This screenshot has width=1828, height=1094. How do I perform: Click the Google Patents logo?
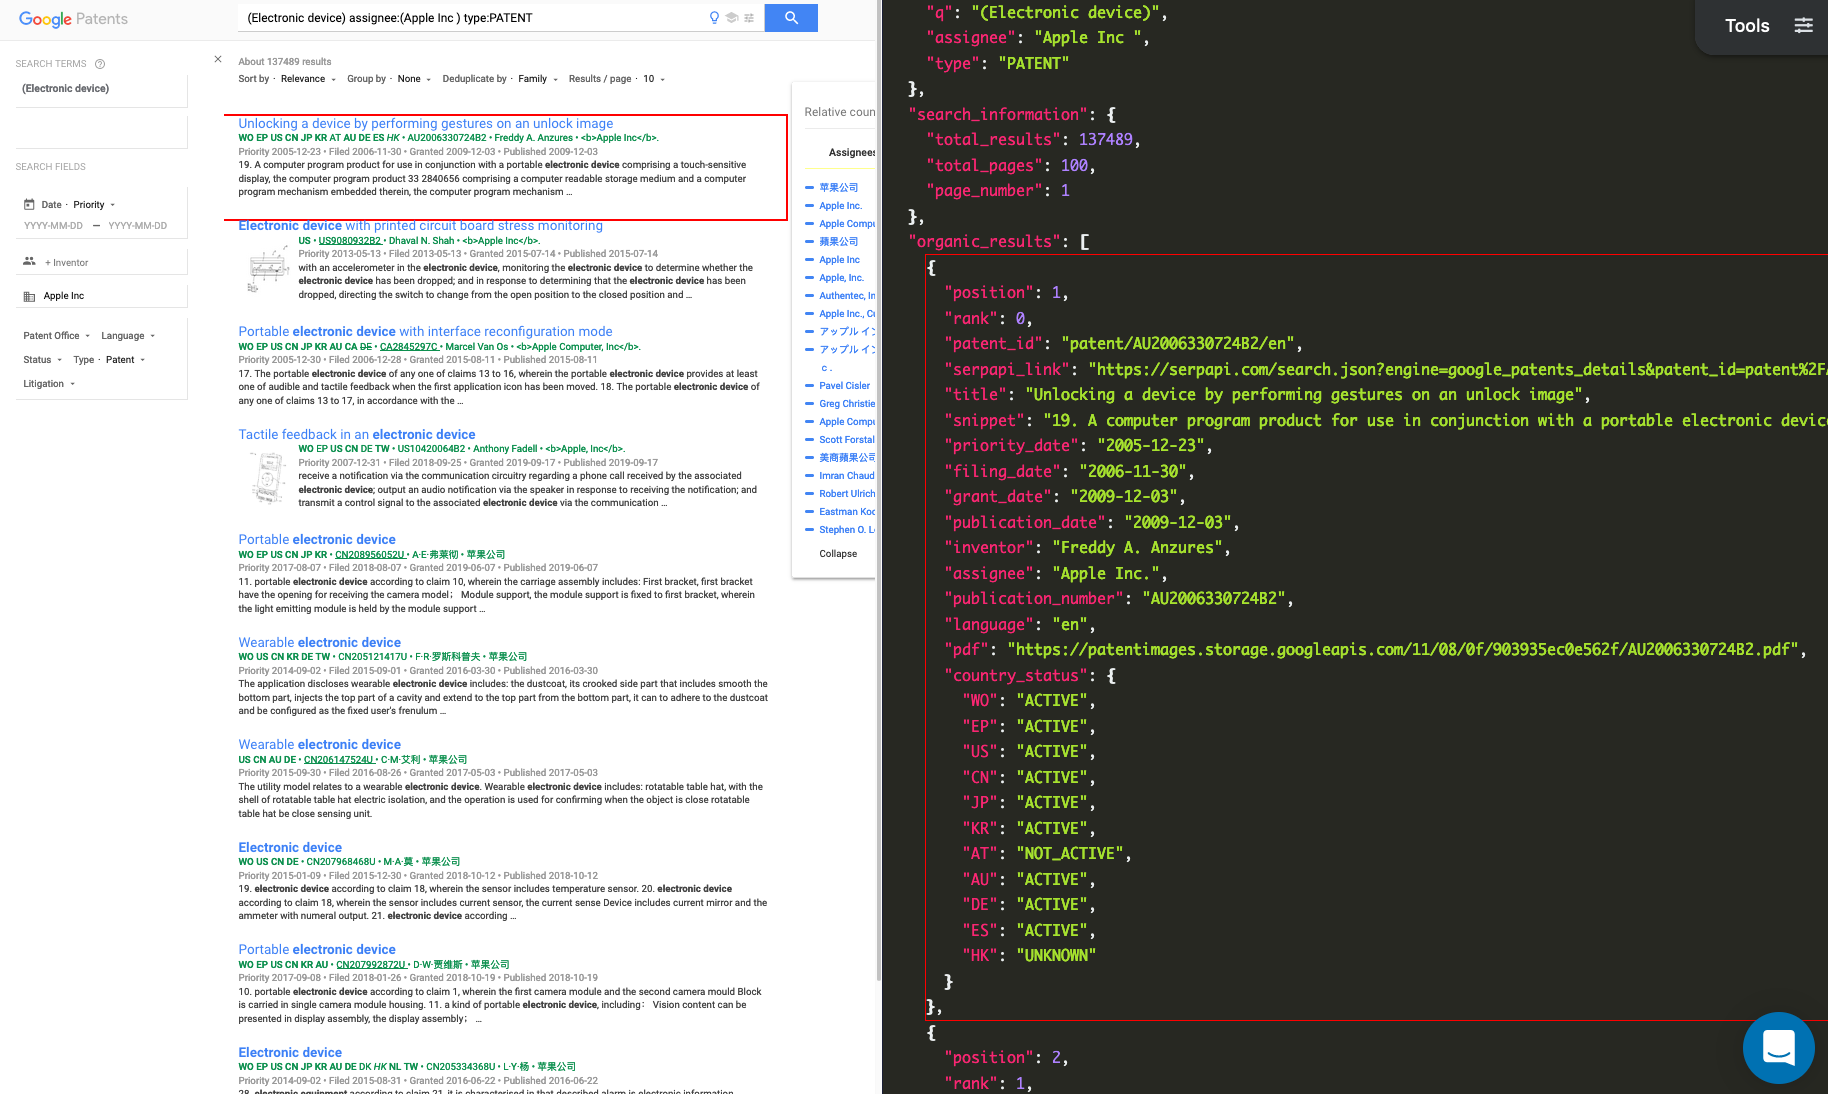(x=73, y=19)
